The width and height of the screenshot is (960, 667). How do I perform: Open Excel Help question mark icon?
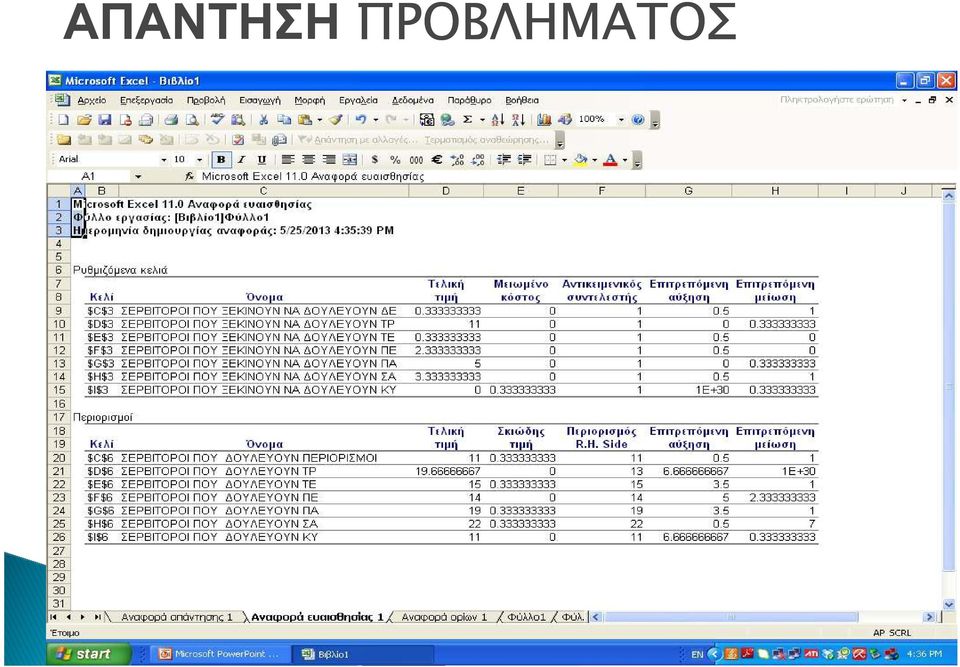coord(638,119)
